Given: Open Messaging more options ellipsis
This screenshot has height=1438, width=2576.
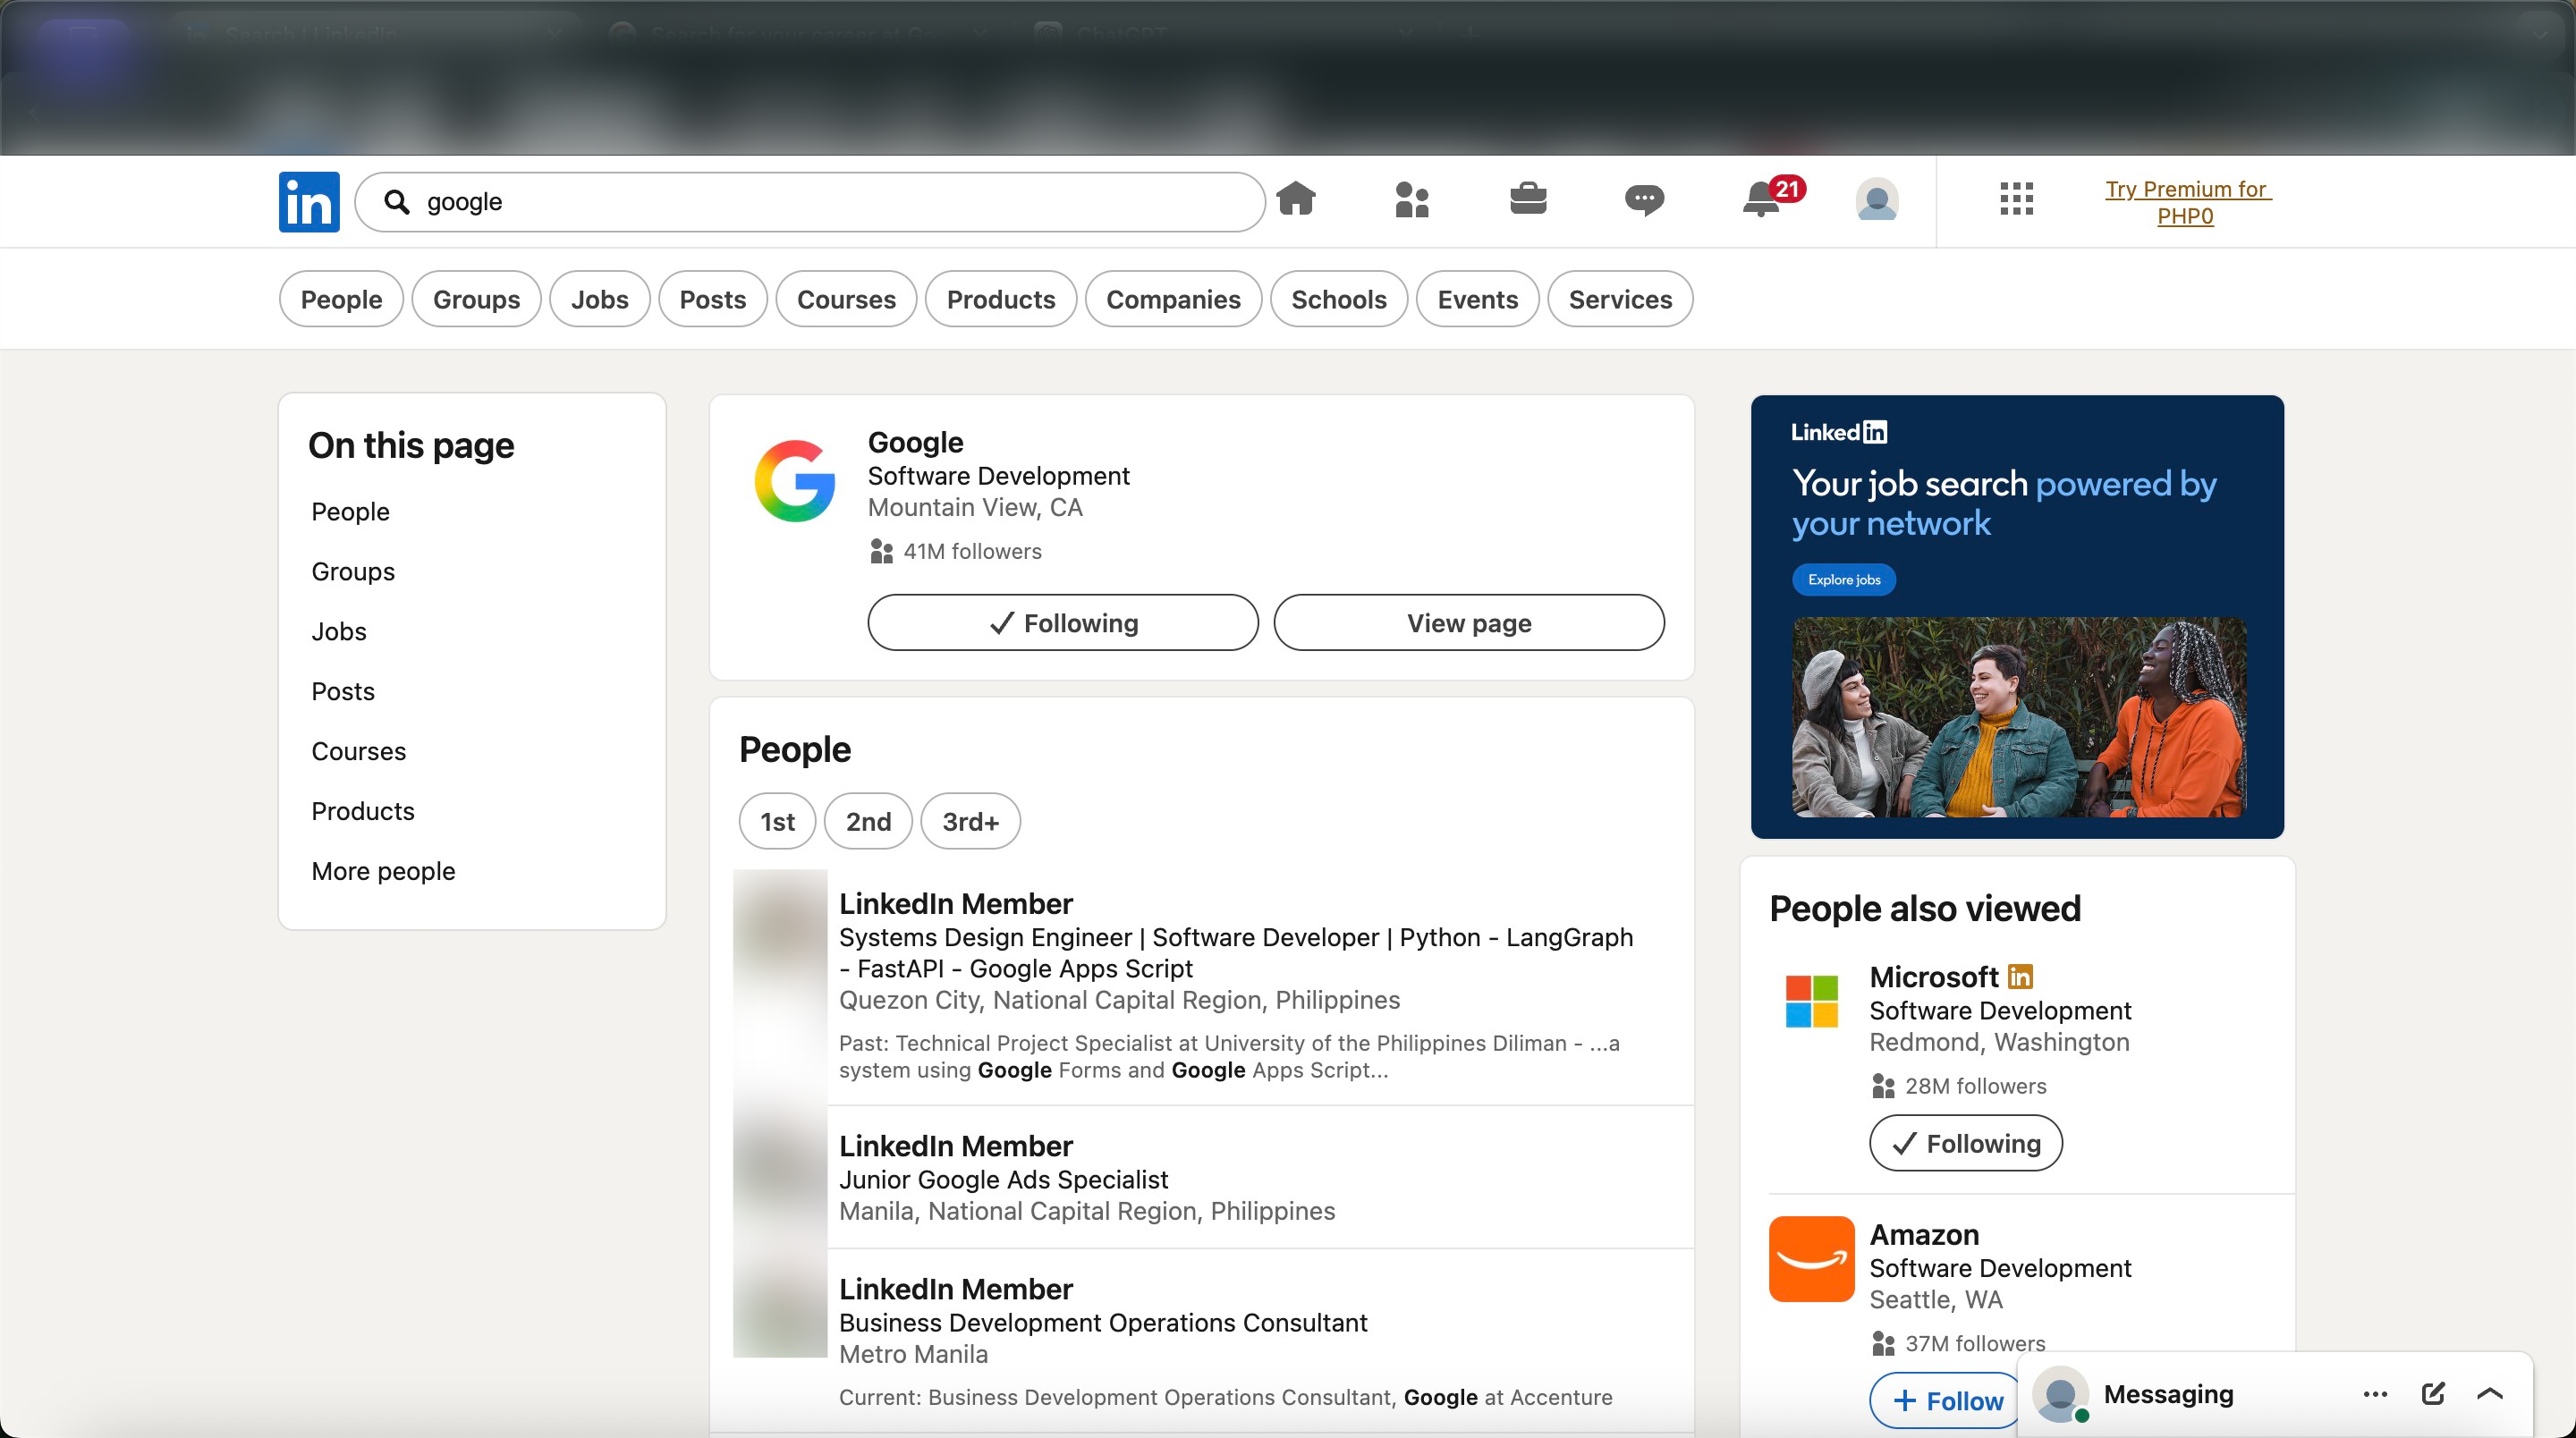Looking at the screenshot, I should click(2375, 1393).
